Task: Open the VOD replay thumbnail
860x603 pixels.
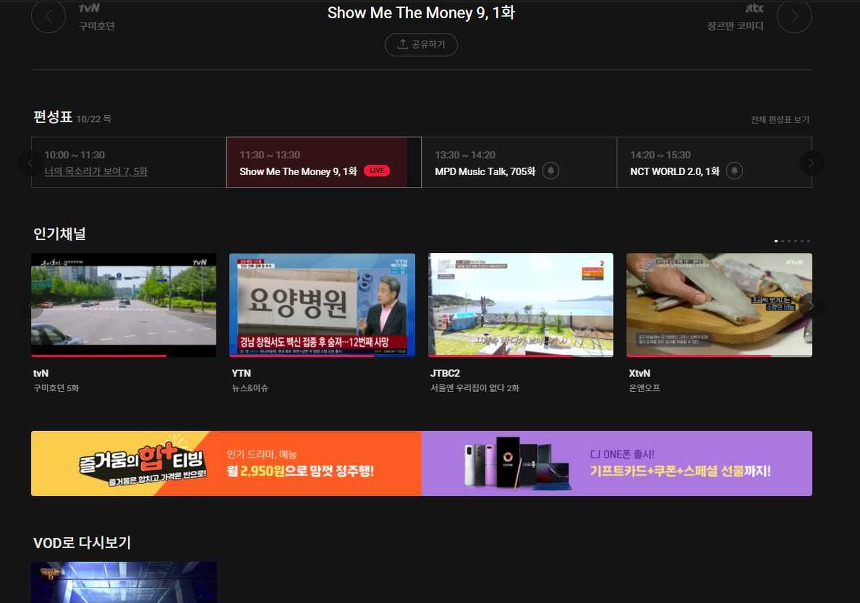Action: (124, 582)
